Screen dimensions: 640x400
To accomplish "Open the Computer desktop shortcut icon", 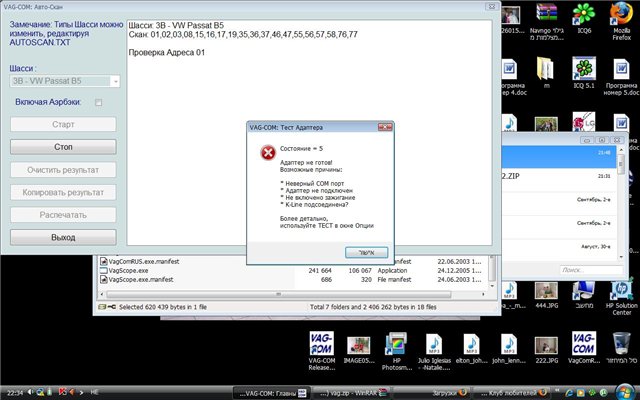I will pyautogui.click(x=584, y=295).
